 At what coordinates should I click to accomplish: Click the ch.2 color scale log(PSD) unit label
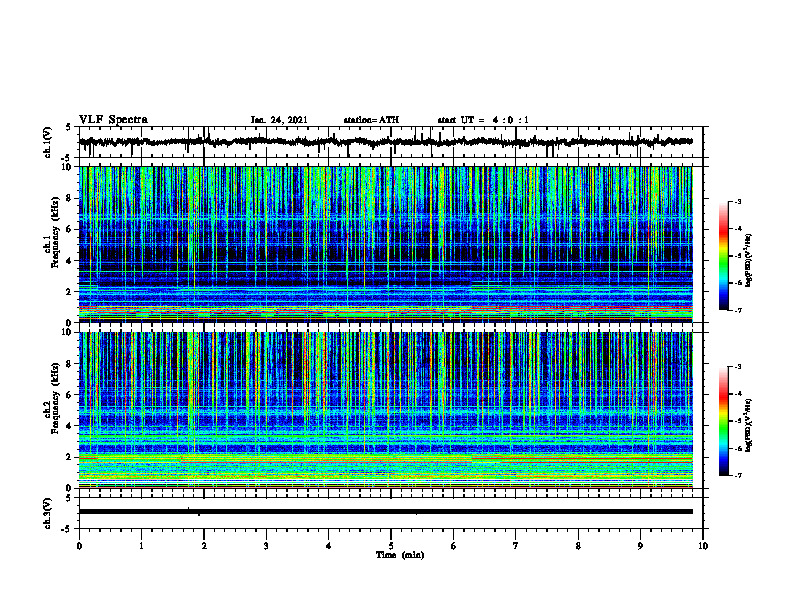(x=749, y=425)
